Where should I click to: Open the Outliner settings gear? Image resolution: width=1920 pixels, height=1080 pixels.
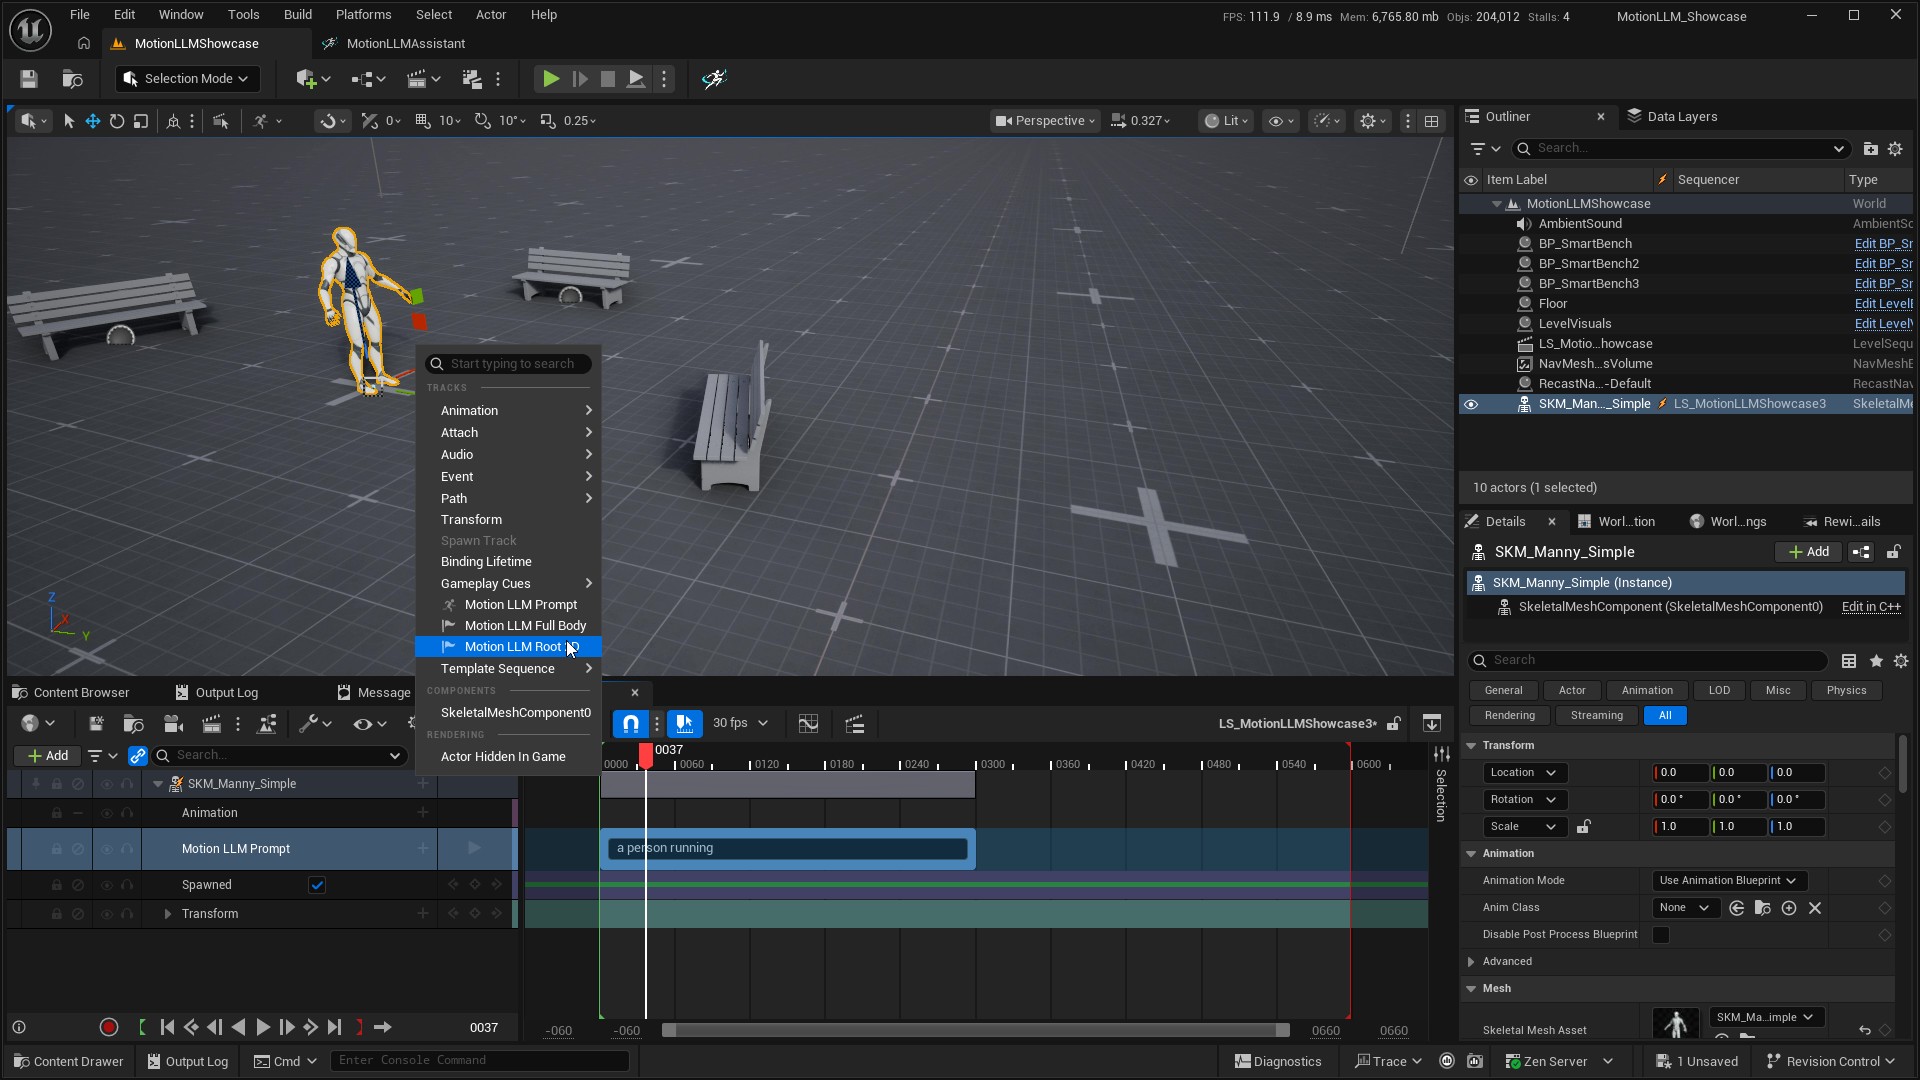[1895, 149]
